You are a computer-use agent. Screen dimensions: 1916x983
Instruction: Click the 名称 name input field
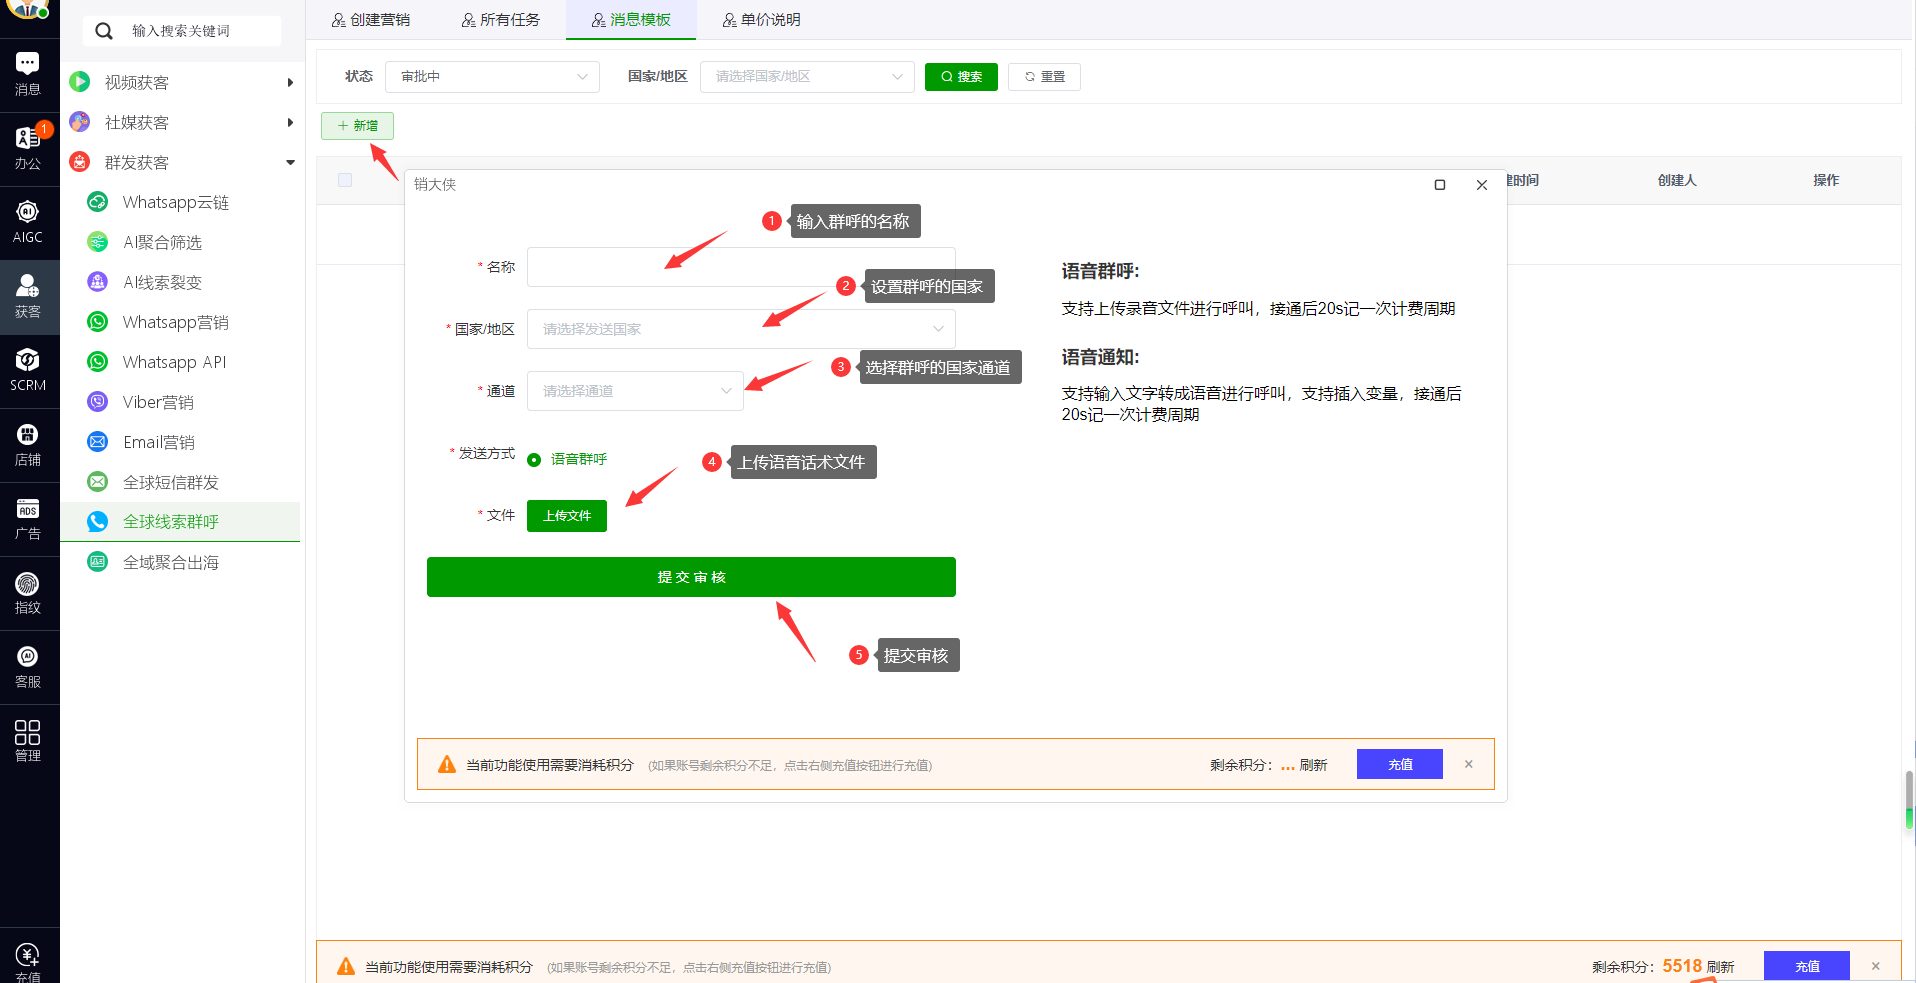741,267
